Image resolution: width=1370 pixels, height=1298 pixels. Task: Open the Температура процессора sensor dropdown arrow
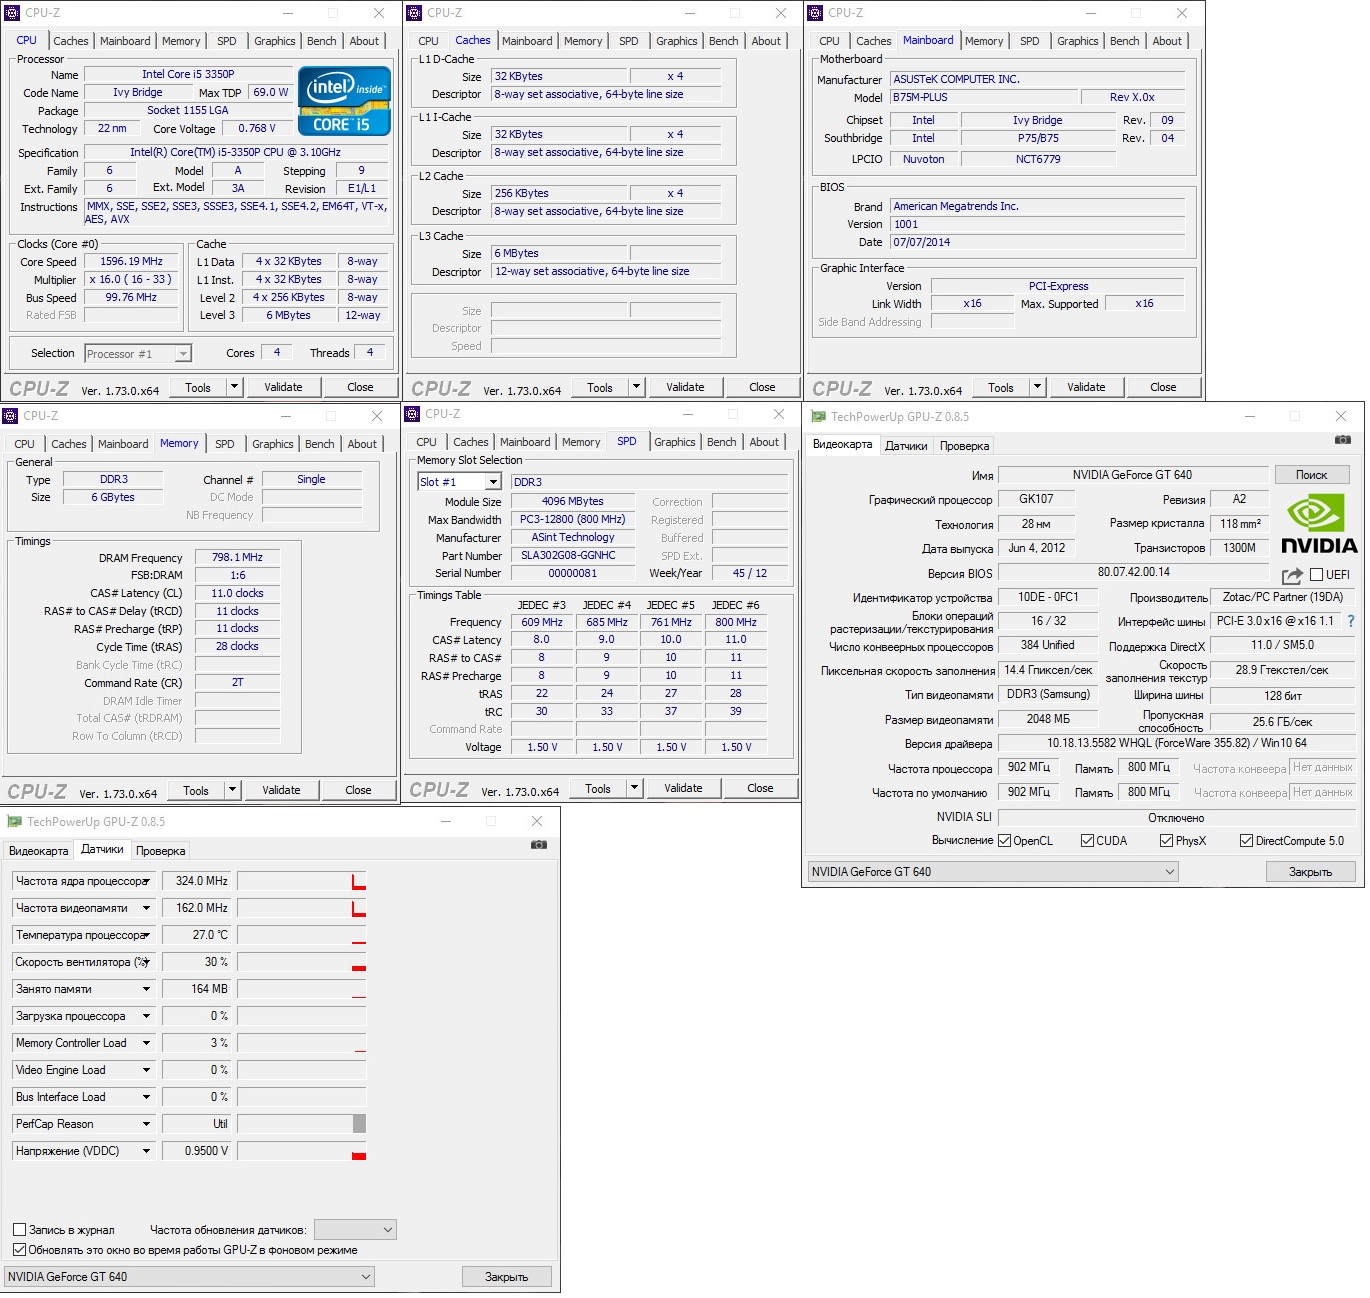click(146, 935)
